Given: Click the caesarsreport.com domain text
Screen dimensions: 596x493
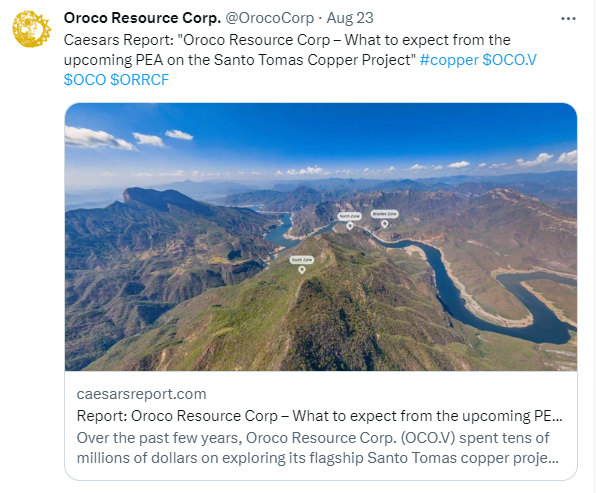Looking at the screenshot, I should [x=141, y=394].
